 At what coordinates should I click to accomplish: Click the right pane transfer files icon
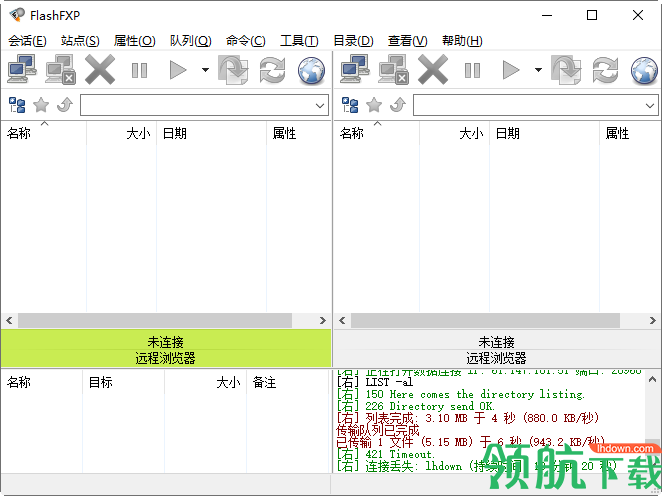tap(567, 70)
